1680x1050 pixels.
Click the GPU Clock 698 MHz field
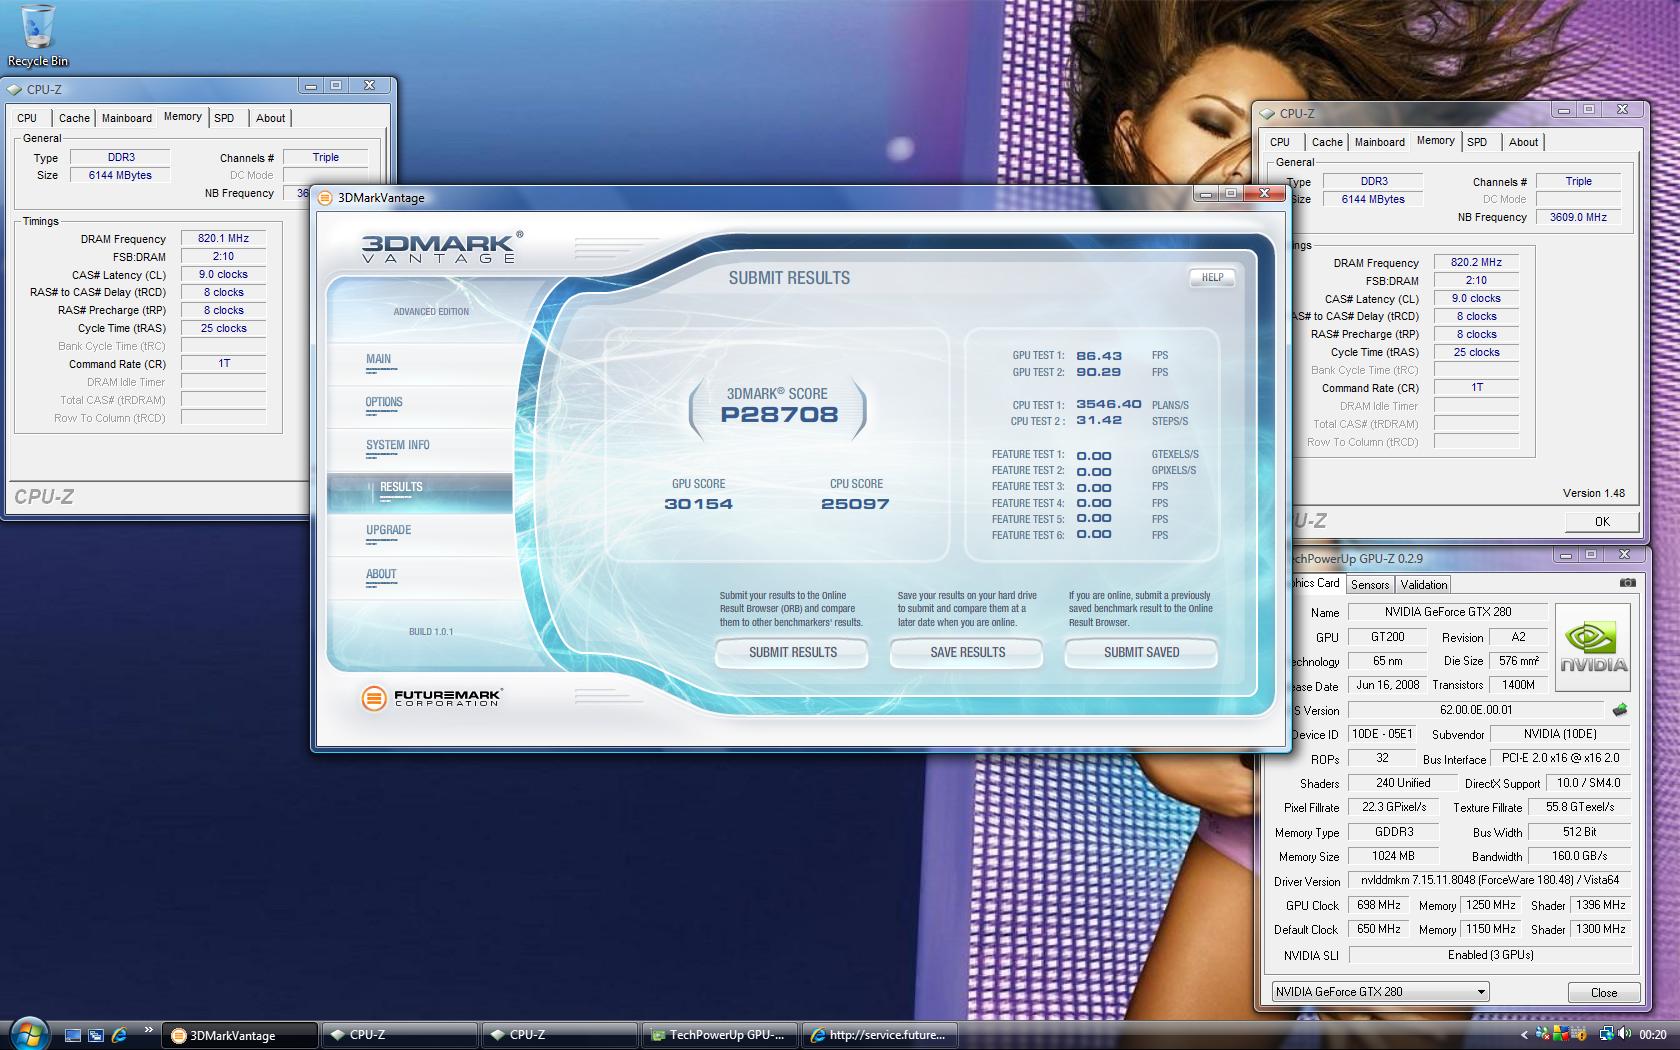click(x=1379, y=905)
